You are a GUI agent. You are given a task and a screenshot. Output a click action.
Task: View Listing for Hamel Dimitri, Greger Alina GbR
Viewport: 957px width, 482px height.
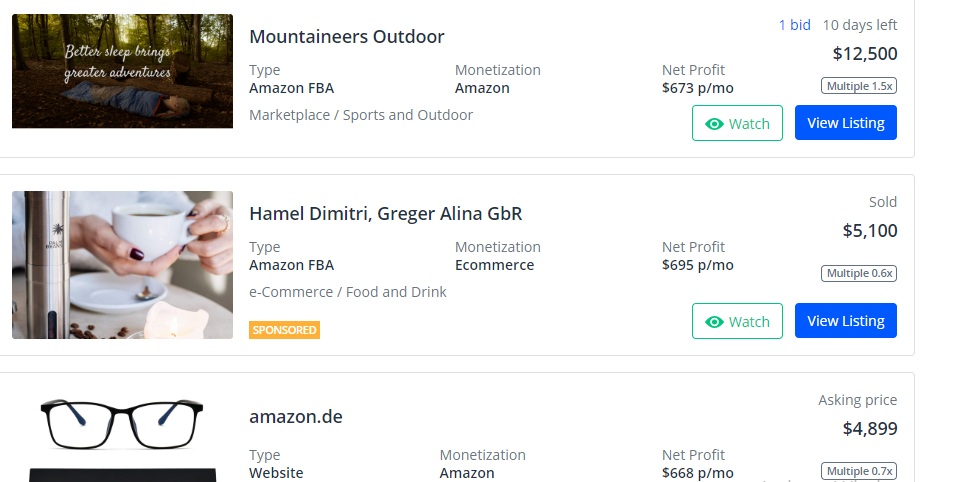(845, 321)
